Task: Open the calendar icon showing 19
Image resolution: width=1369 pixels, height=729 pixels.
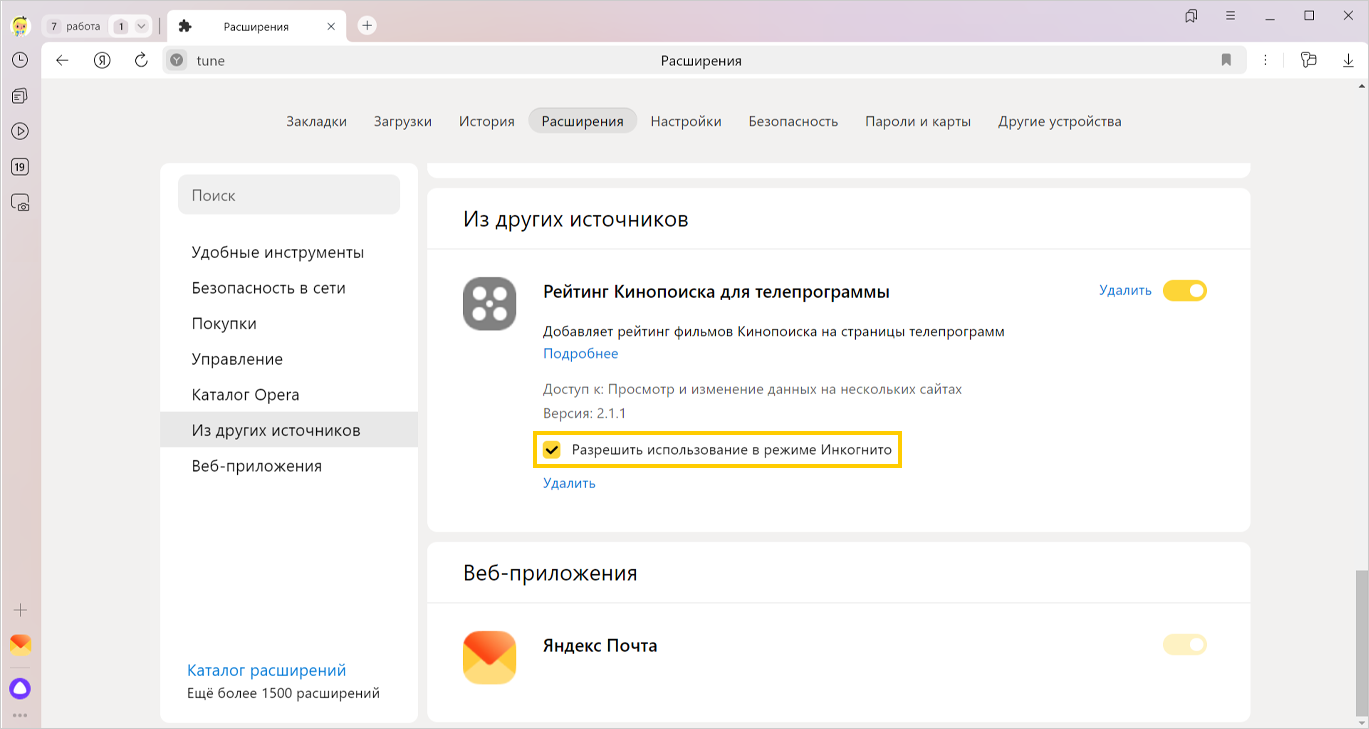Action: tap(19, 167)
